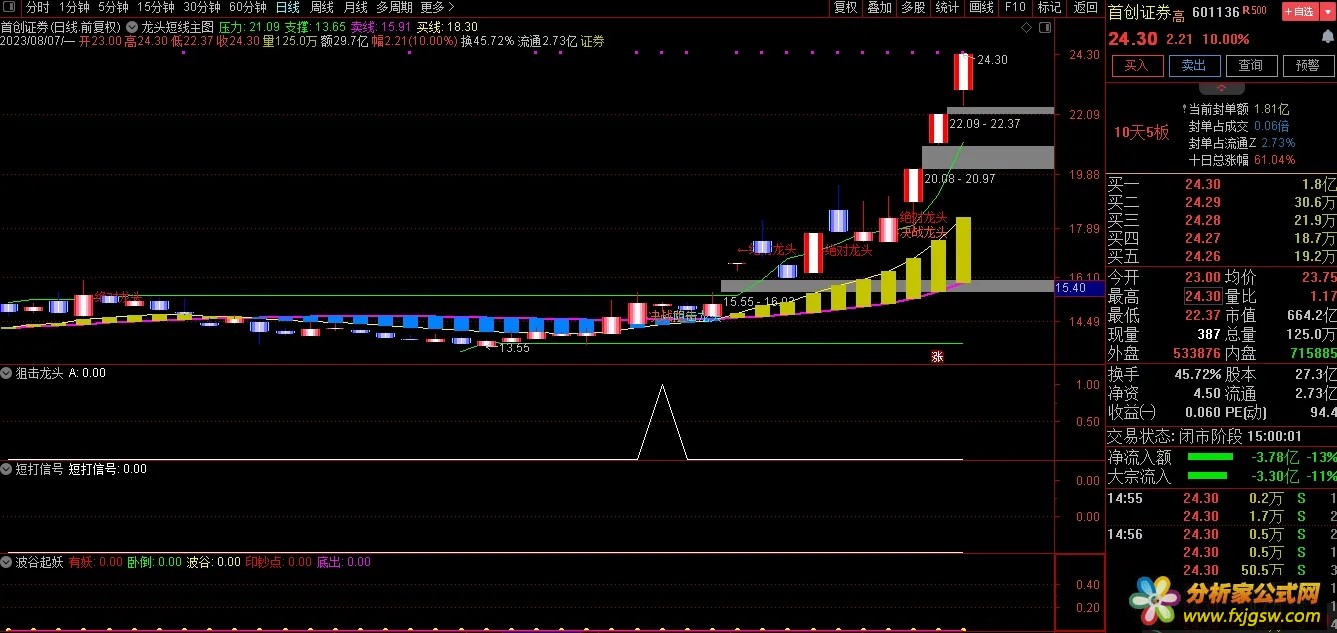
Task: Click the R500 tag beside stock code
Action: [x=1256, y=12]
